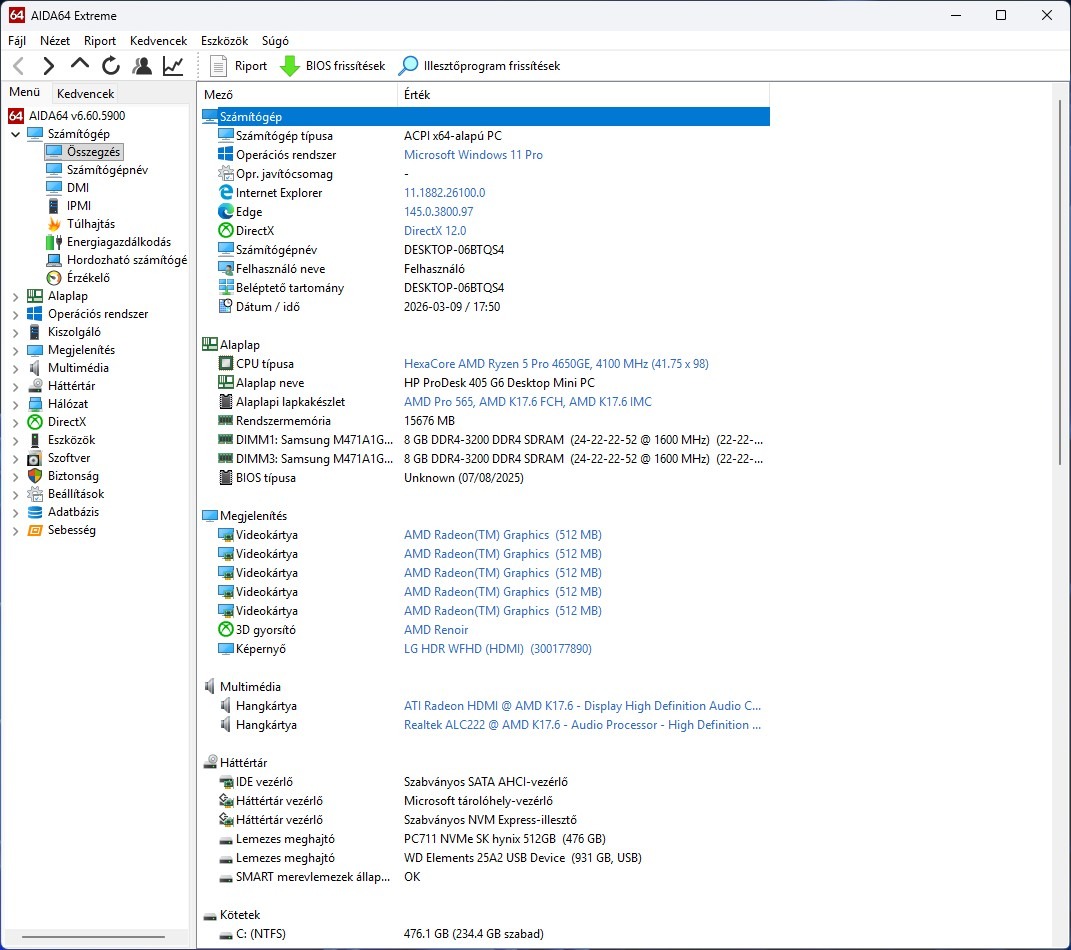Image resolution: width=1071 pixels, height=950 pixels.
Task: Expand the Biztonság tree node
Action: tap(15, 477)
